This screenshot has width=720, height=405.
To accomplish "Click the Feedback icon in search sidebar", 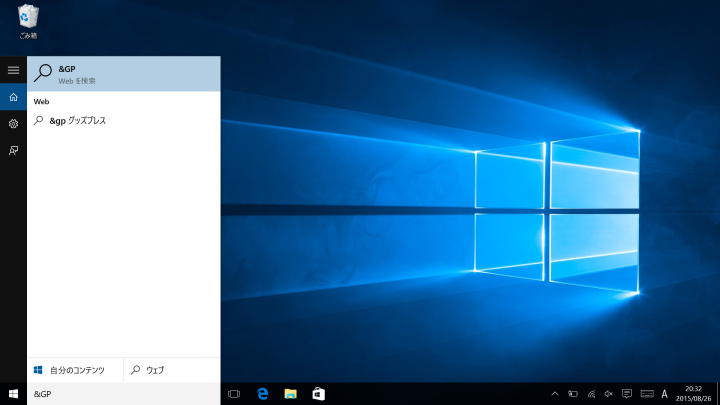I will click(x=13, y=151).
